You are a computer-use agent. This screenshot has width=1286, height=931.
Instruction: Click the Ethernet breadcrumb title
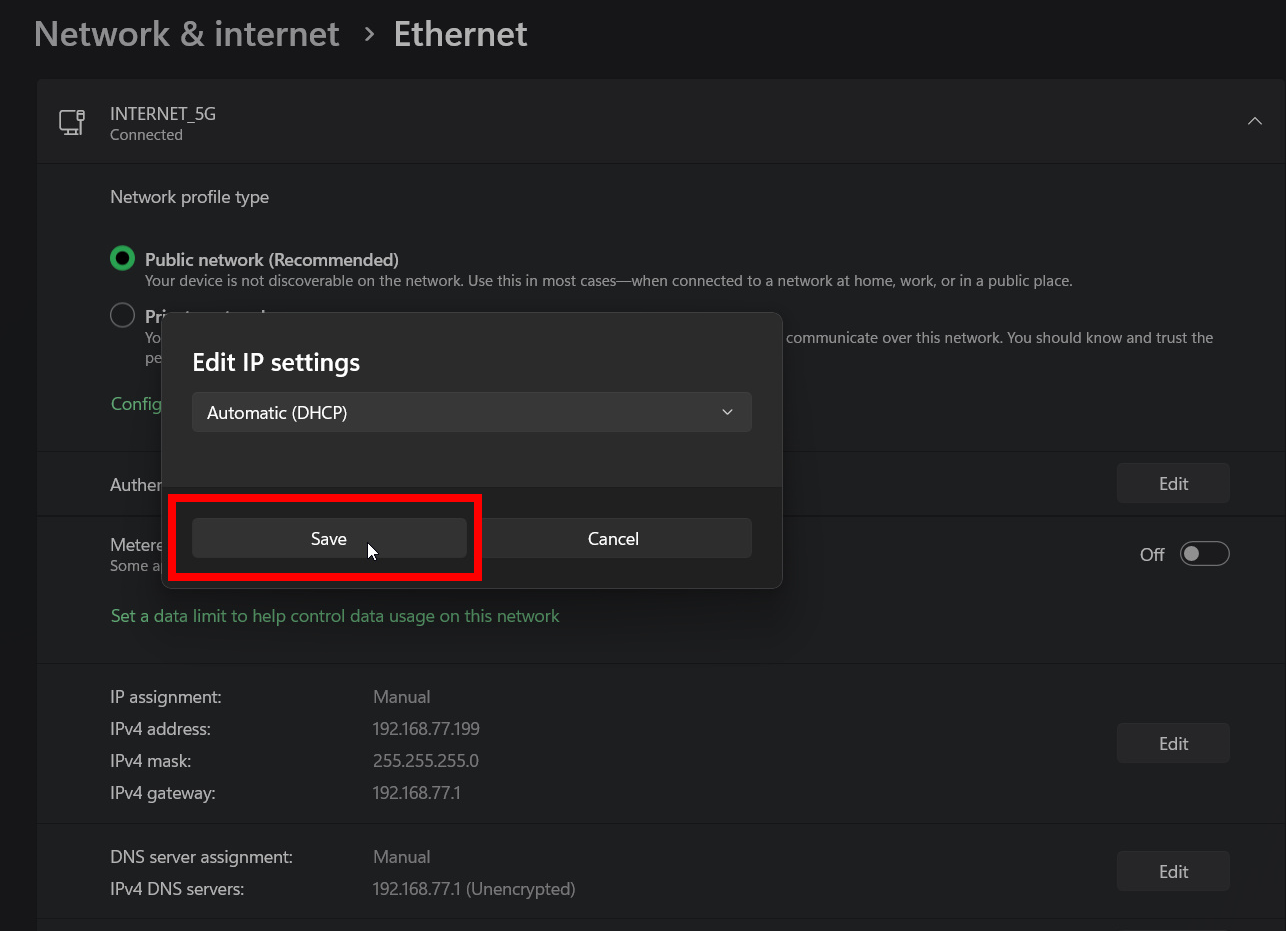coord(460,34)
